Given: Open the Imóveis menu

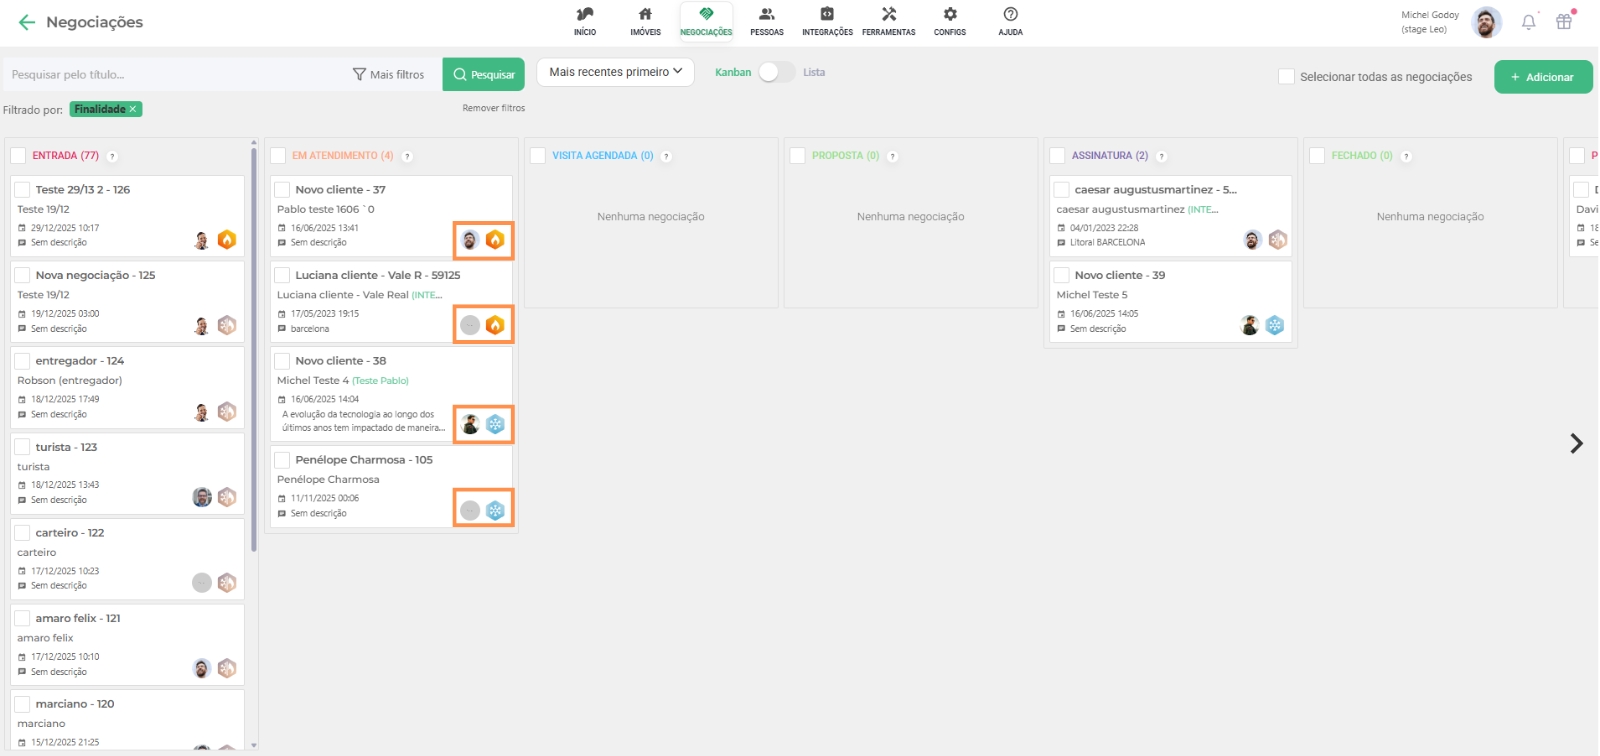Looking at the screenshot, I should pyautogui.click(x=645, y=21).
